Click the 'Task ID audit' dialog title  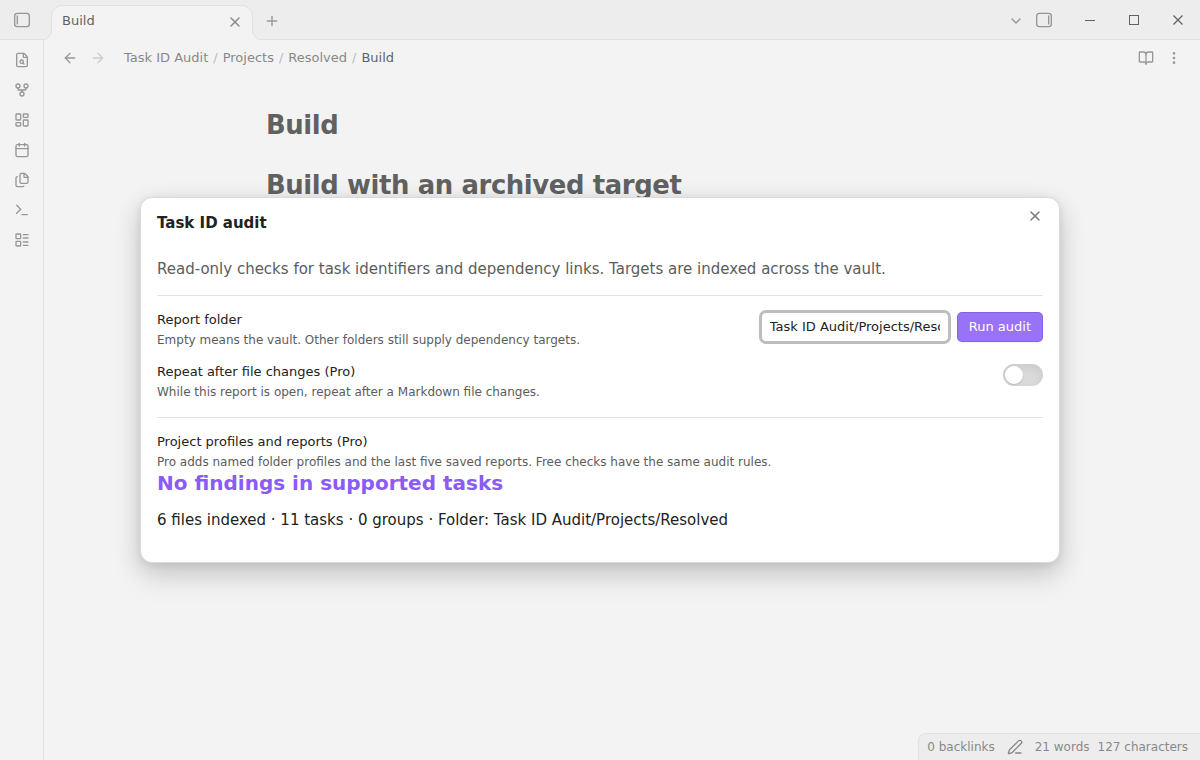[x=212, y=223]
